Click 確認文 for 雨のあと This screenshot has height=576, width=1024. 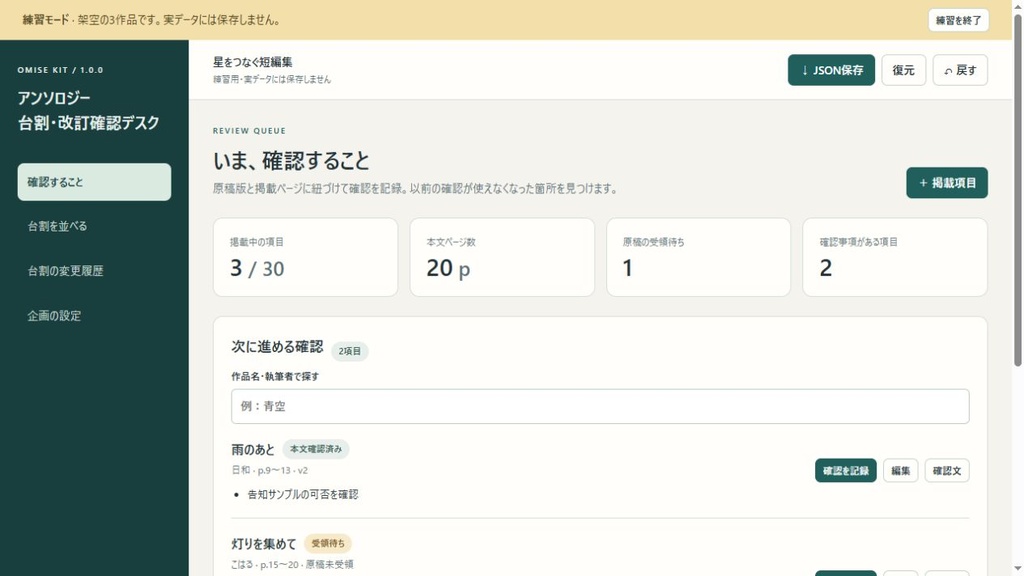(946, 470)
